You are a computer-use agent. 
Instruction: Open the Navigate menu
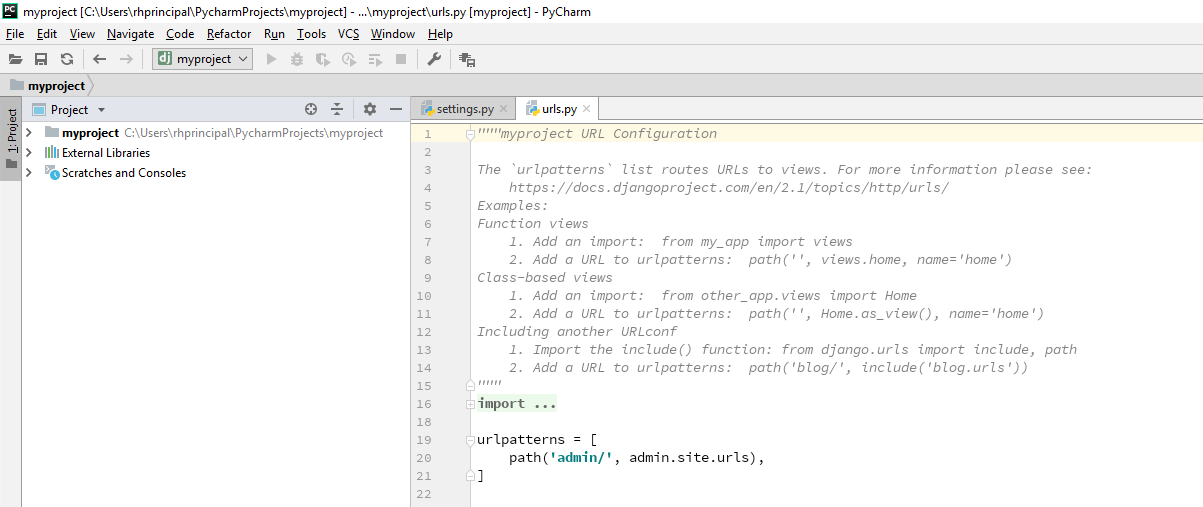coord(131,34)
